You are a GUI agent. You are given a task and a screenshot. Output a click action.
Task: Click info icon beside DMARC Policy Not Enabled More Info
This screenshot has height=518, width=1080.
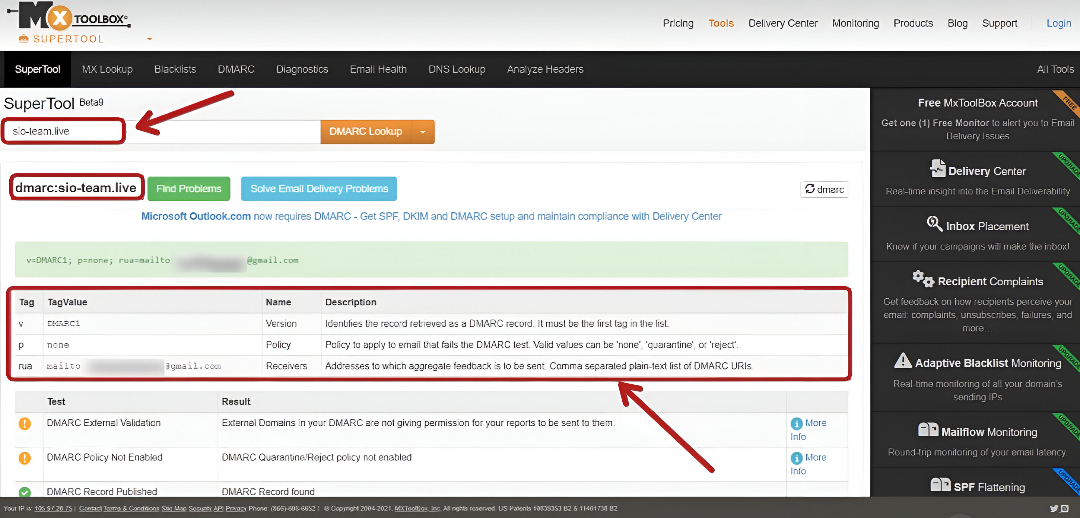tap(796, 458)
